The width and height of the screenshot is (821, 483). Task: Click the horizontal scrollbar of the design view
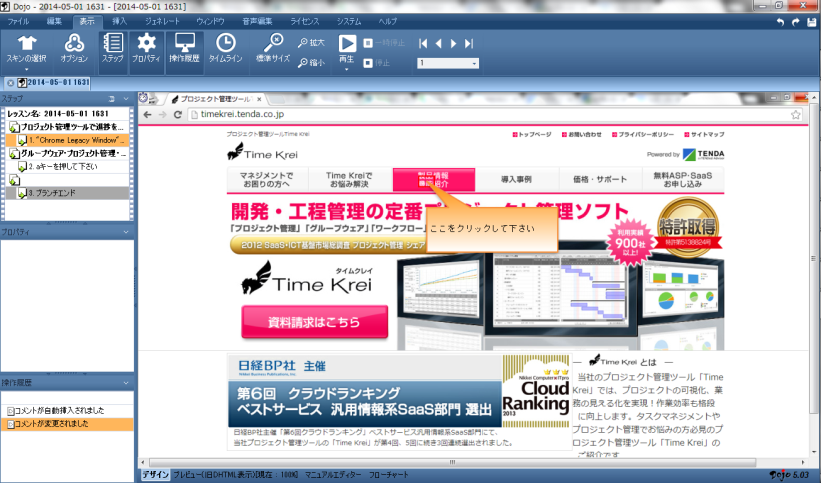pyautogui.click(x=452, y=463)
